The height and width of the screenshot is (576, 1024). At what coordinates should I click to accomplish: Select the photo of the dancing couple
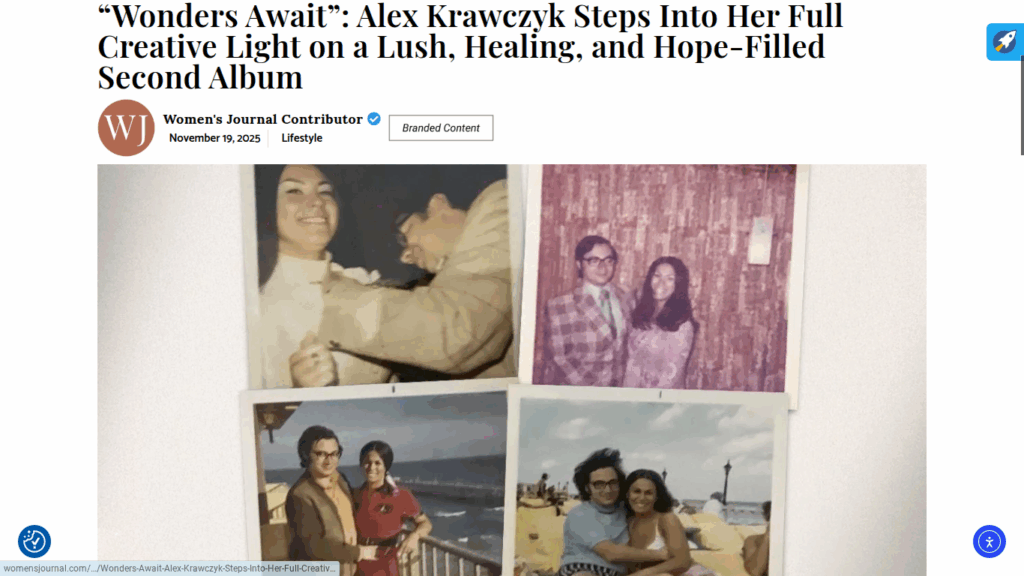tap(381, 275)
